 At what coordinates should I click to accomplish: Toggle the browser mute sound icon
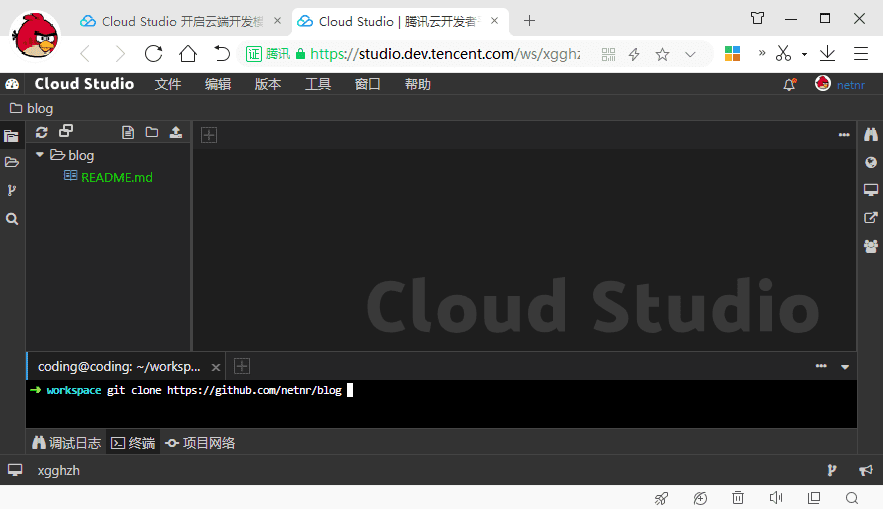pyautogui.click(x=775, y=497)
